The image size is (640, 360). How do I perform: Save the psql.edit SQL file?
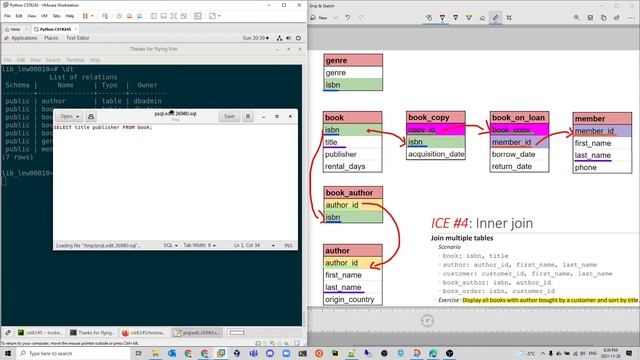(229, 116)
